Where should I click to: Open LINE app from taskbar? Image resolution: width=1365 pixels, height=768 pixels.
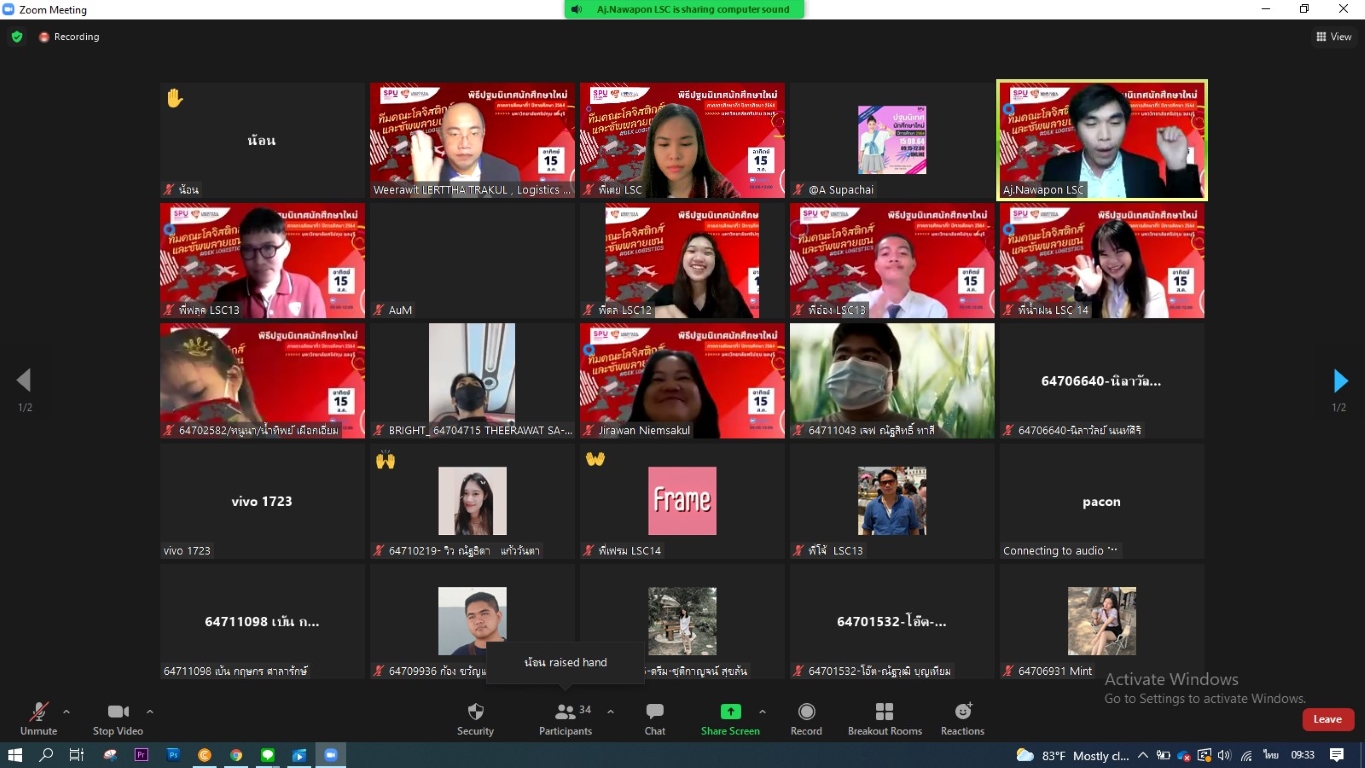pyautogui.click(x=268, y=755)
